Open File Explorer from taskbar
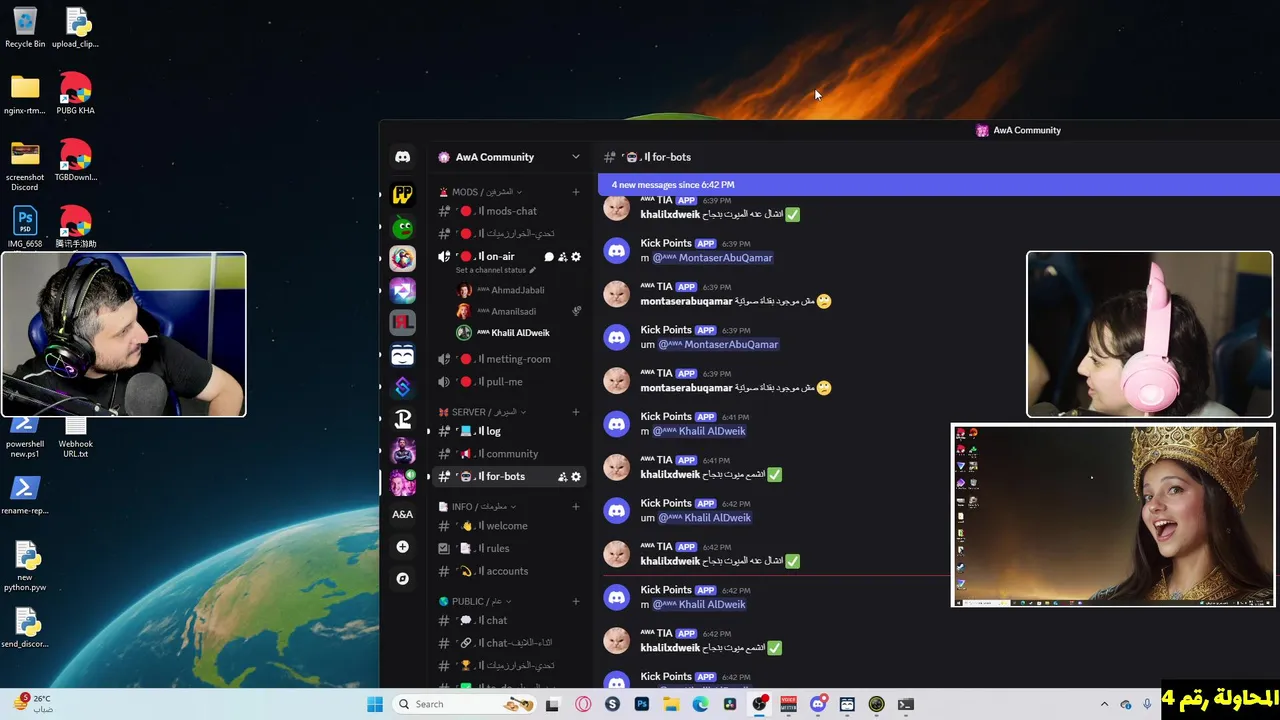This screenshot has width=1280, height=720. [x=671, y=704]
